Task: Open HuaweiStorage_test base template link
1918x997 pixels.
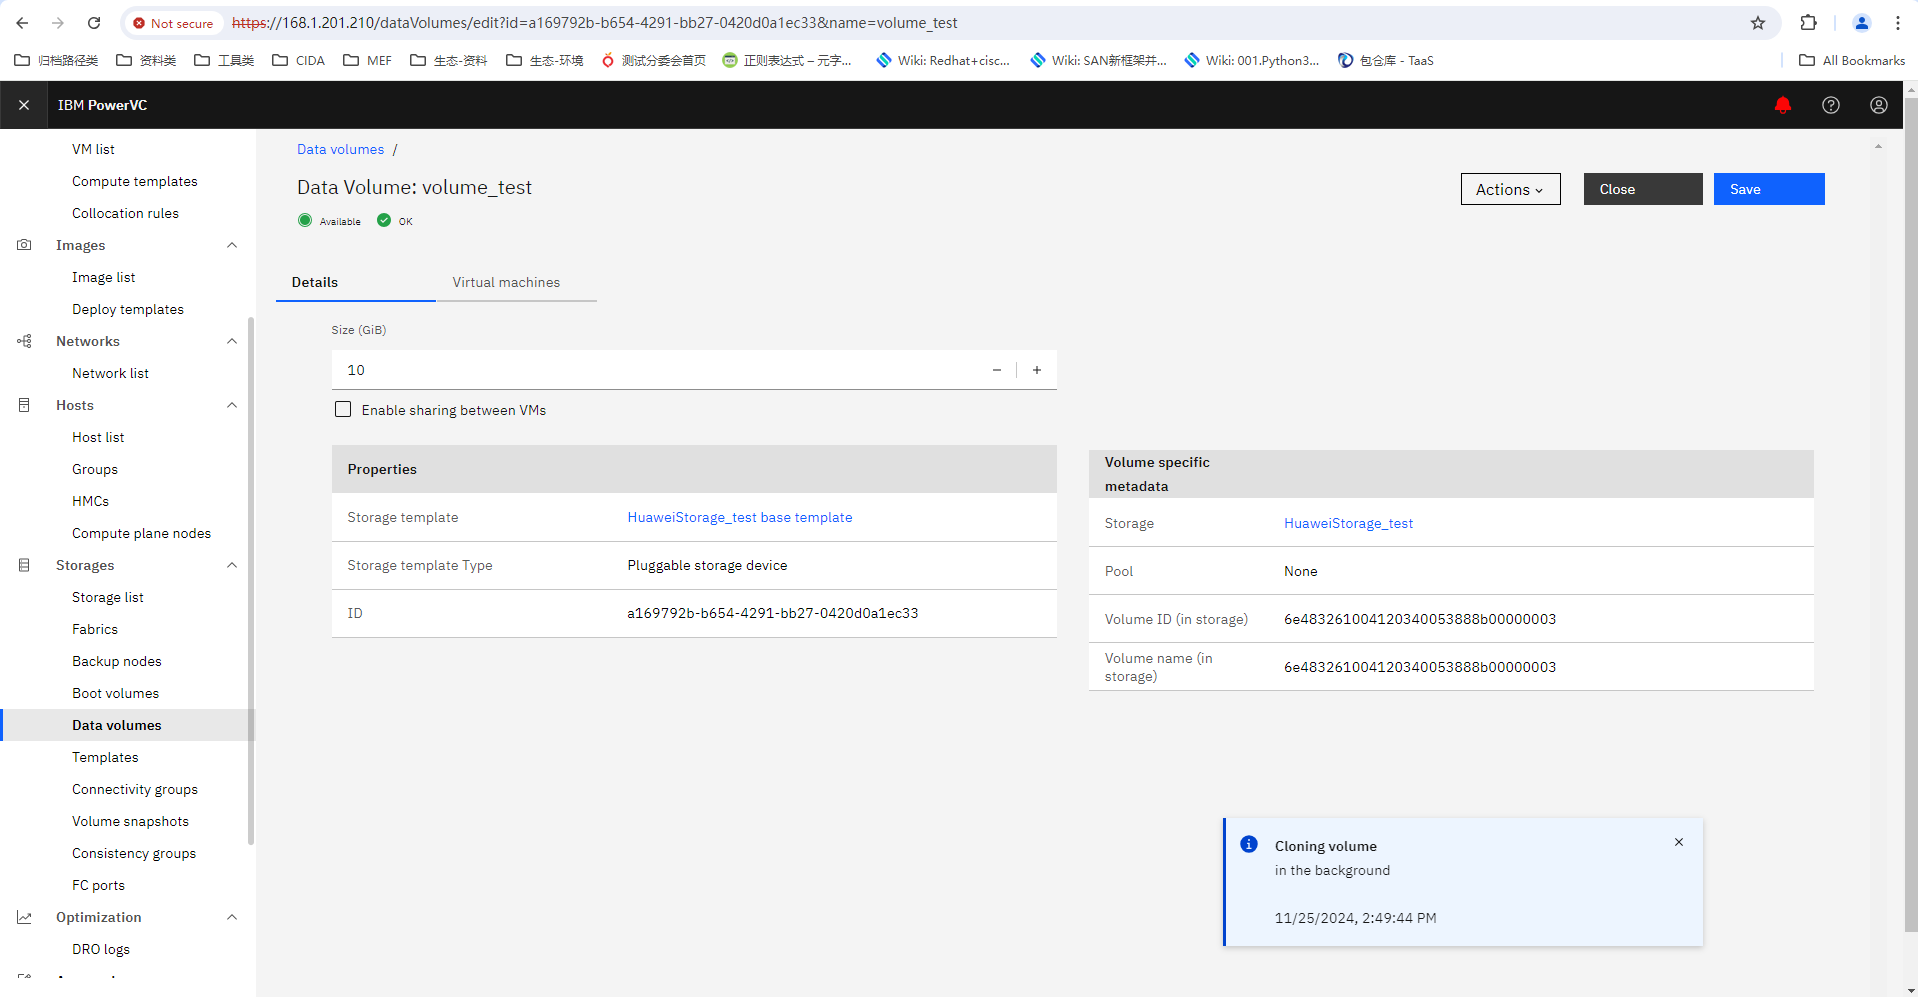Action: point(739,517)
